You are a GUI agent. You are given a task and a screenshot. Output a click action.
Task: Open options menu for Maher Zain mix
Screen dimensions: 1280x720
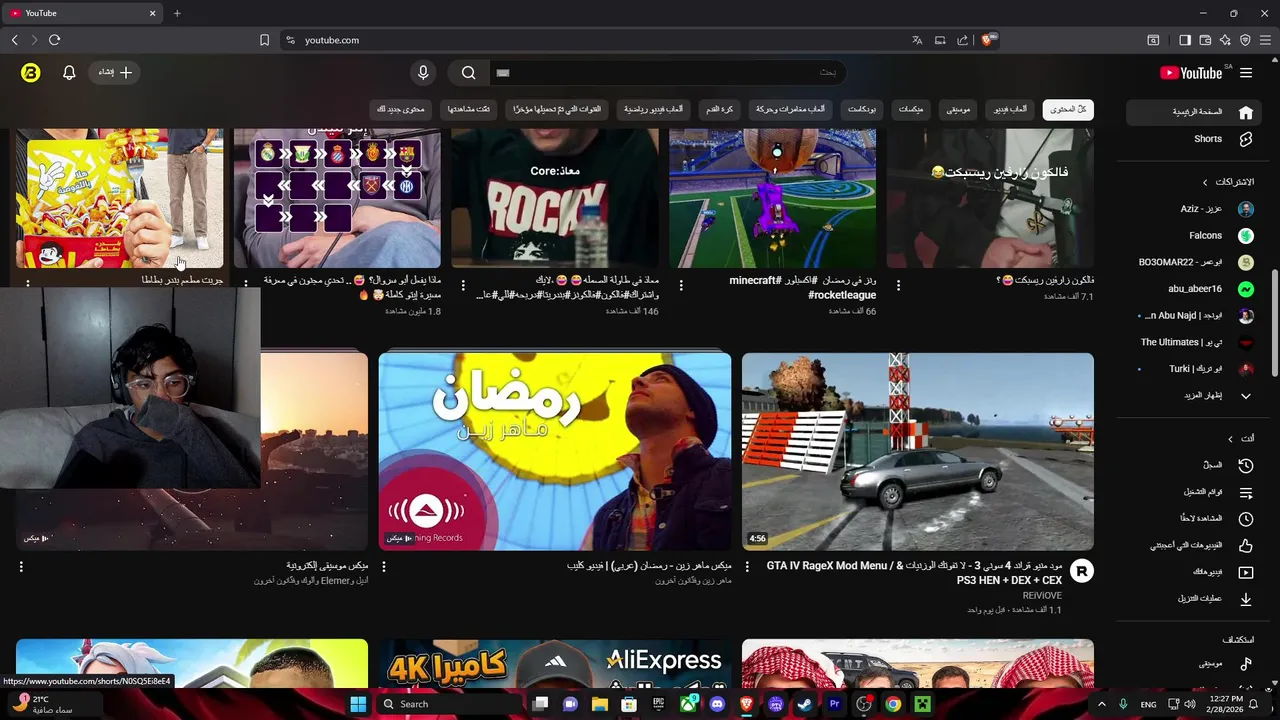[x=384, y=566]
